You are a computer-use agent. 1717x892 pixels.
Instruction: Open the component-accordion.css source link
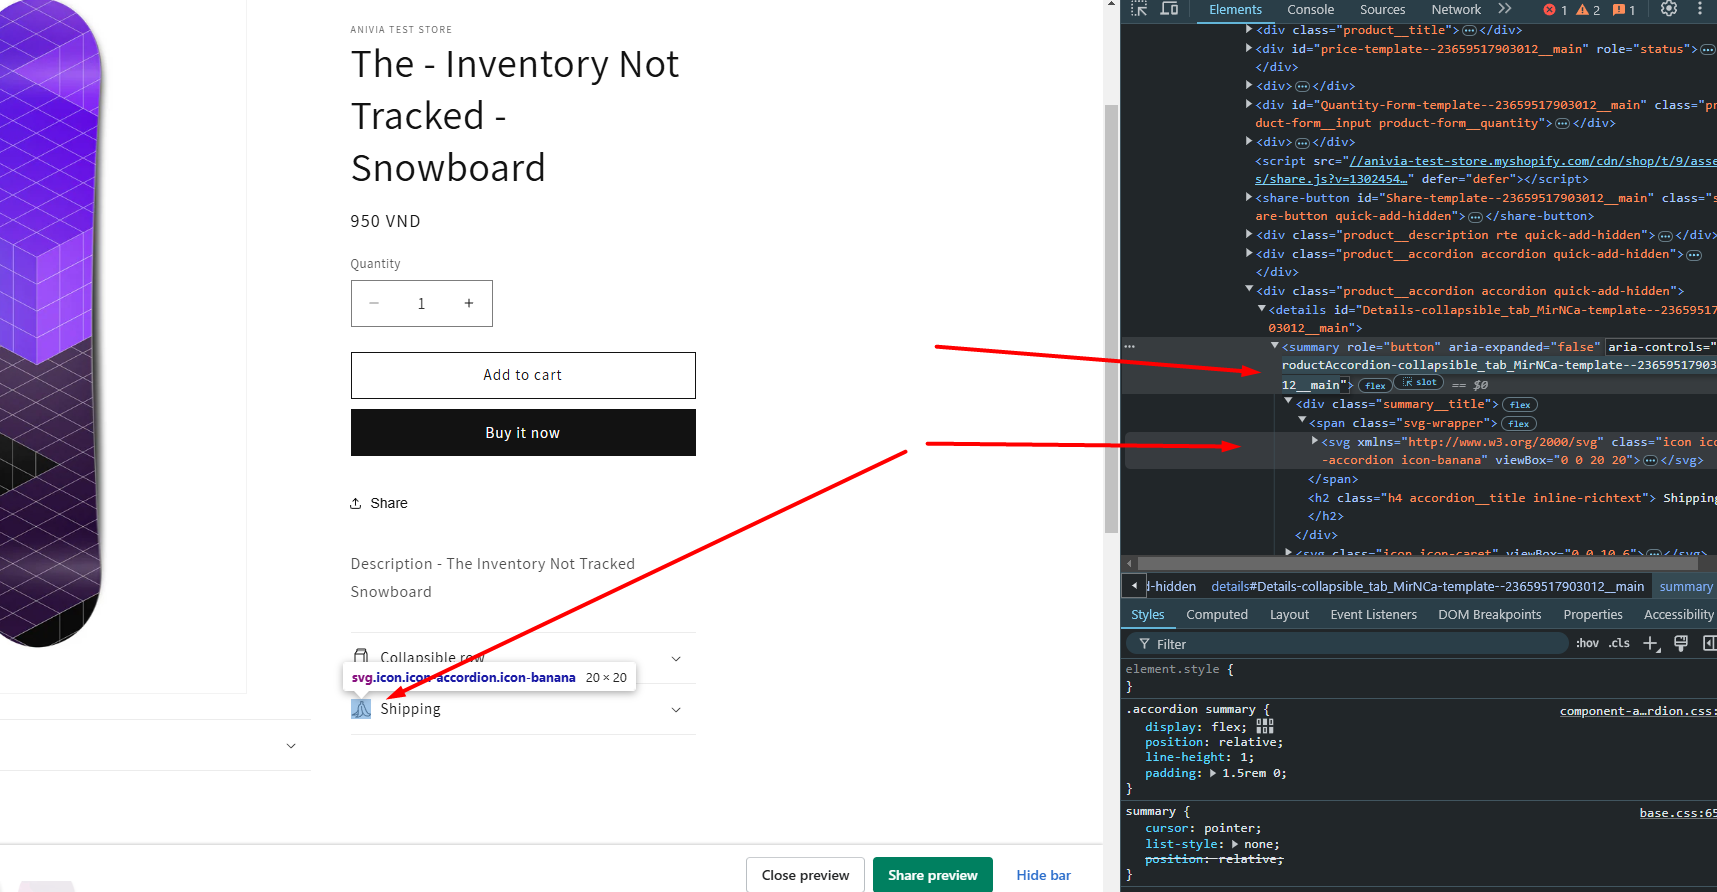(1638, 711)
